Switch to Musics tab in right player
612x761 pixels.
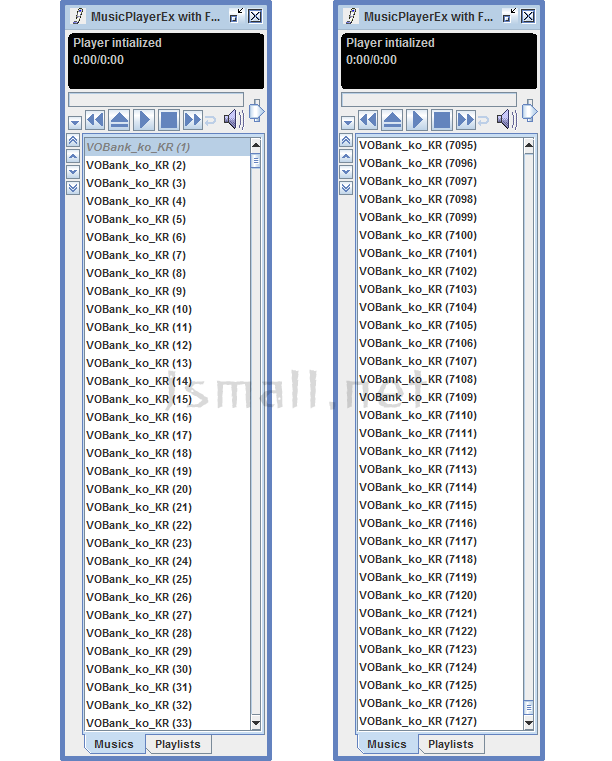pos(387,744)
